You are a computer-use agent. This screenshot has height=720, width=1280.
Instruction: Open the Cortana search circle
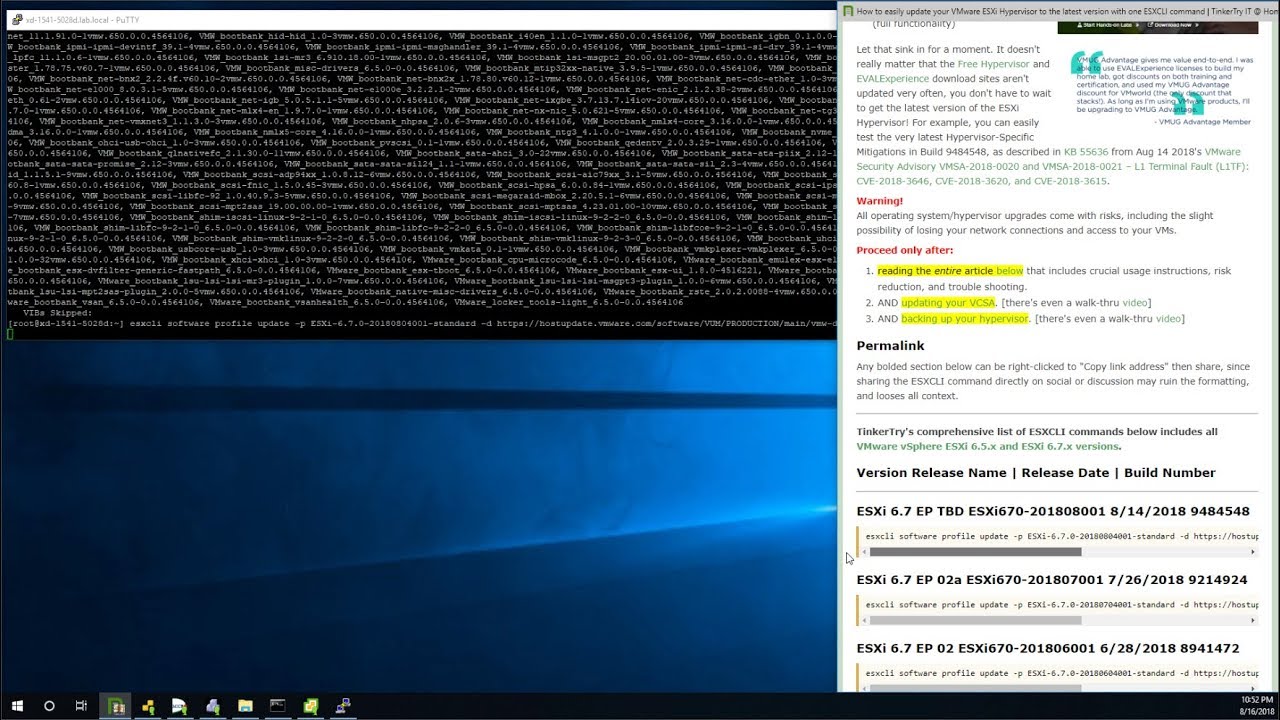tap(49, 706)
